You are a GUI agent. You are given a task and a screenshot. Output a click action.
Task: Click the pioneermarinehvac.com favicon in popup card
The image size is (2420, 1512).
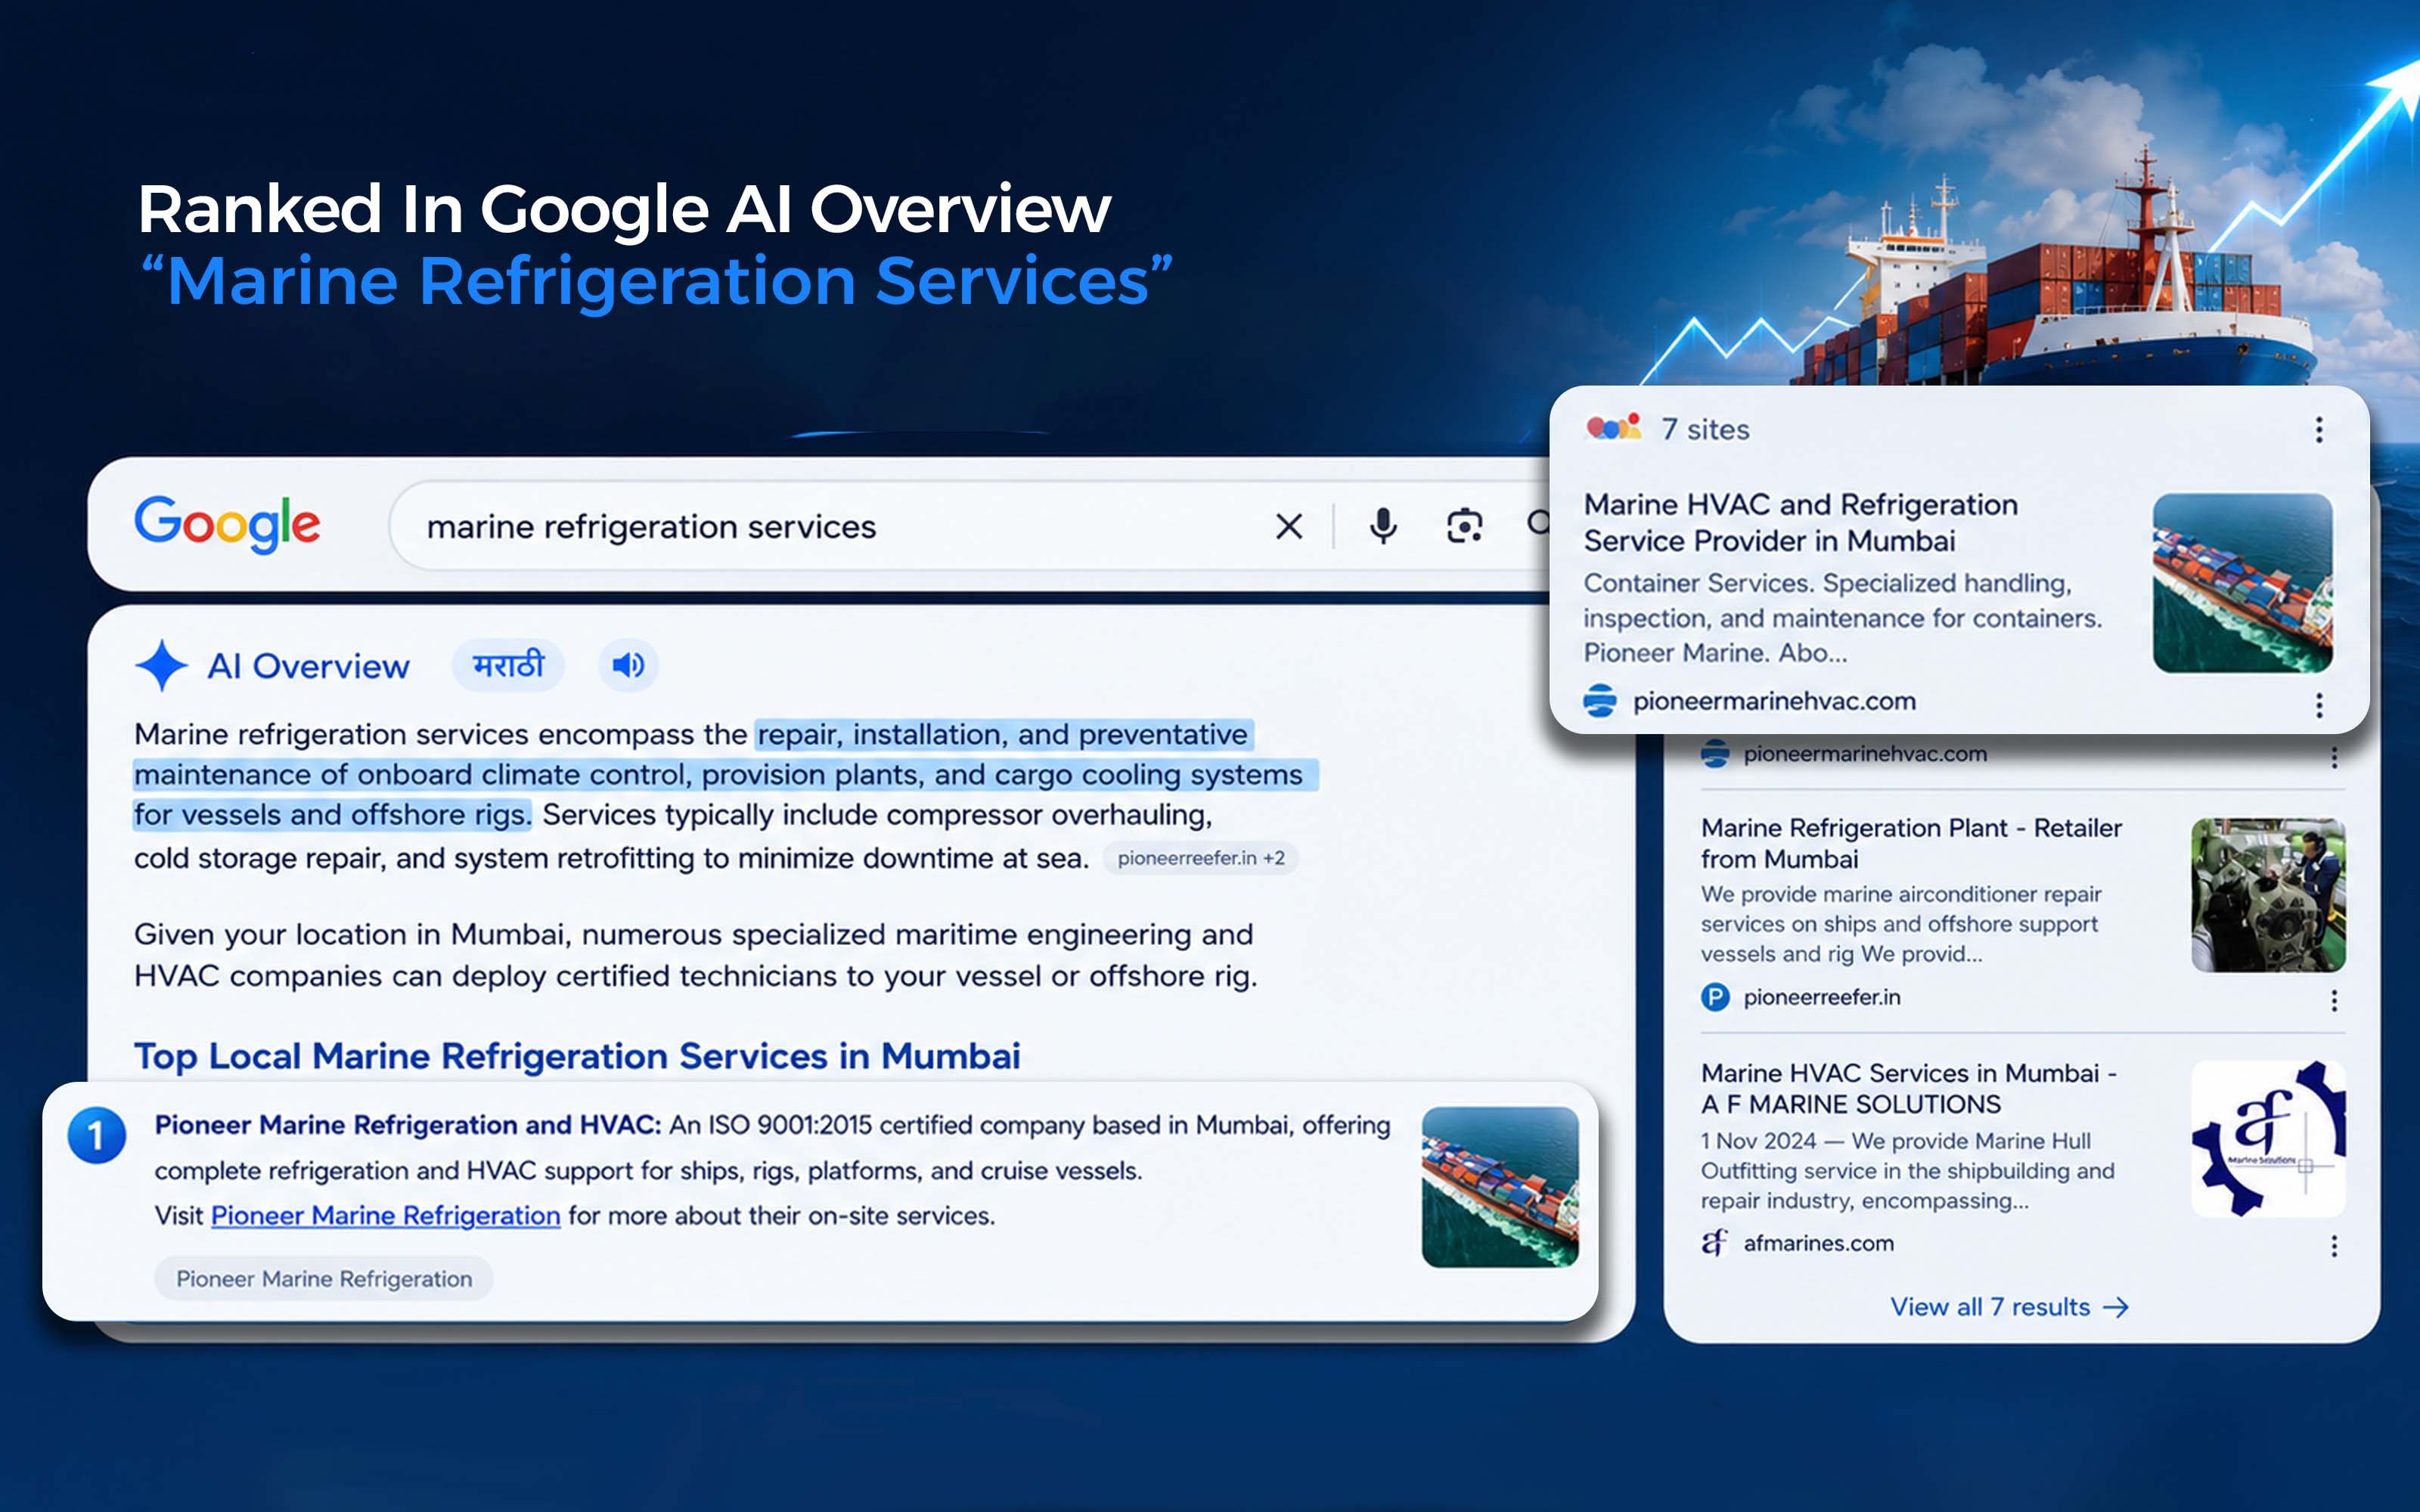point(1599,700)
